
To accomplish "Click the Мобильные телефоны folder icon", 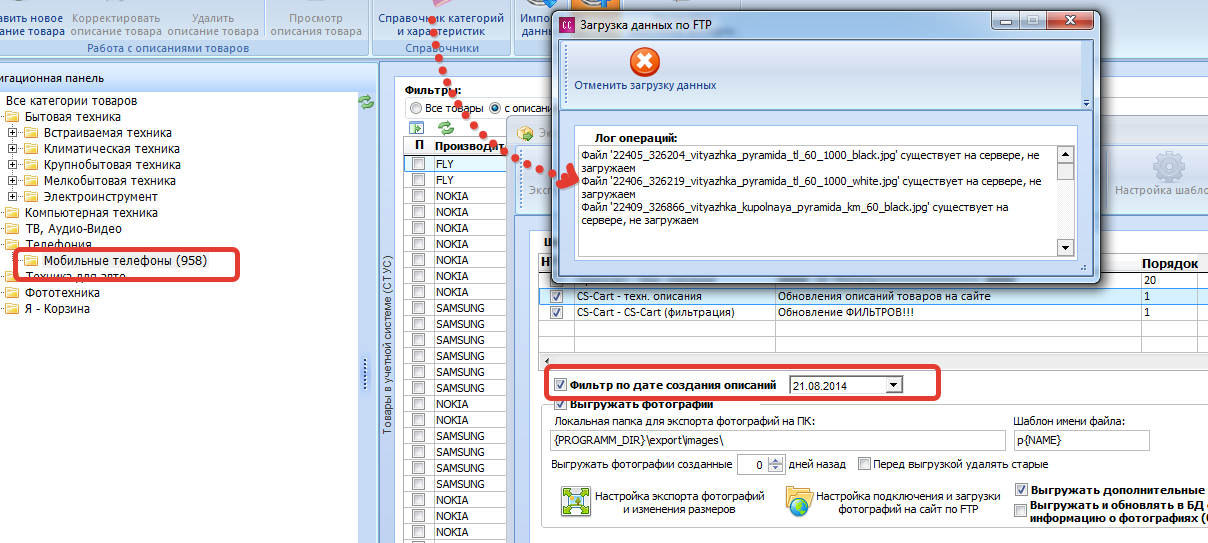I will tap(32, 261).
